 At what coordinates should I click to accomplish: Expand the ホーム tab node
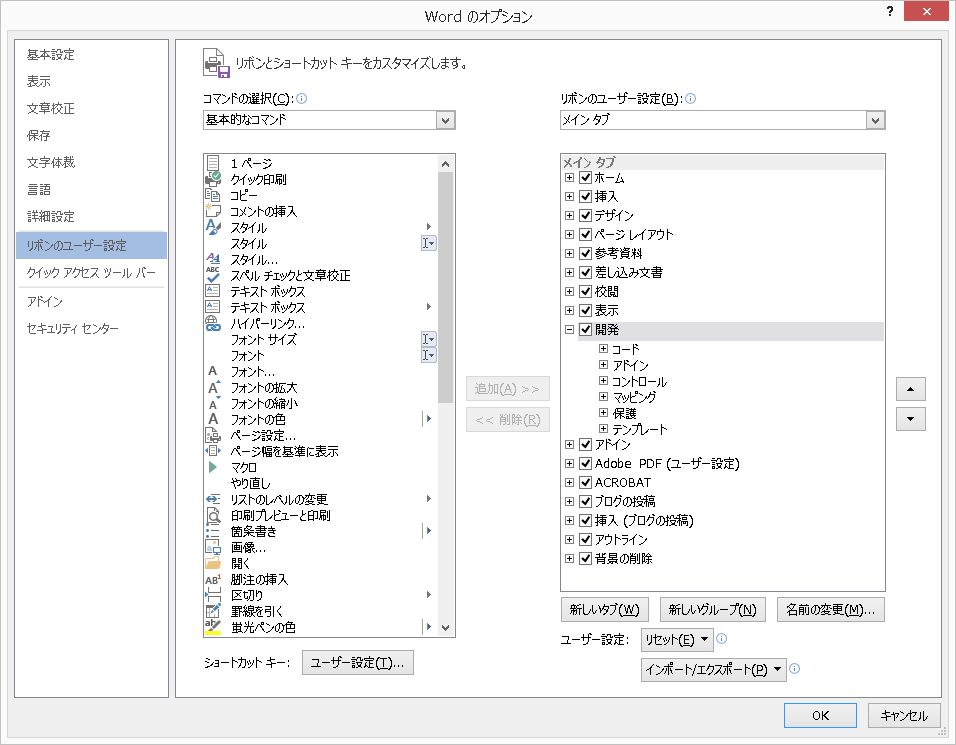(x=569, y=177)
